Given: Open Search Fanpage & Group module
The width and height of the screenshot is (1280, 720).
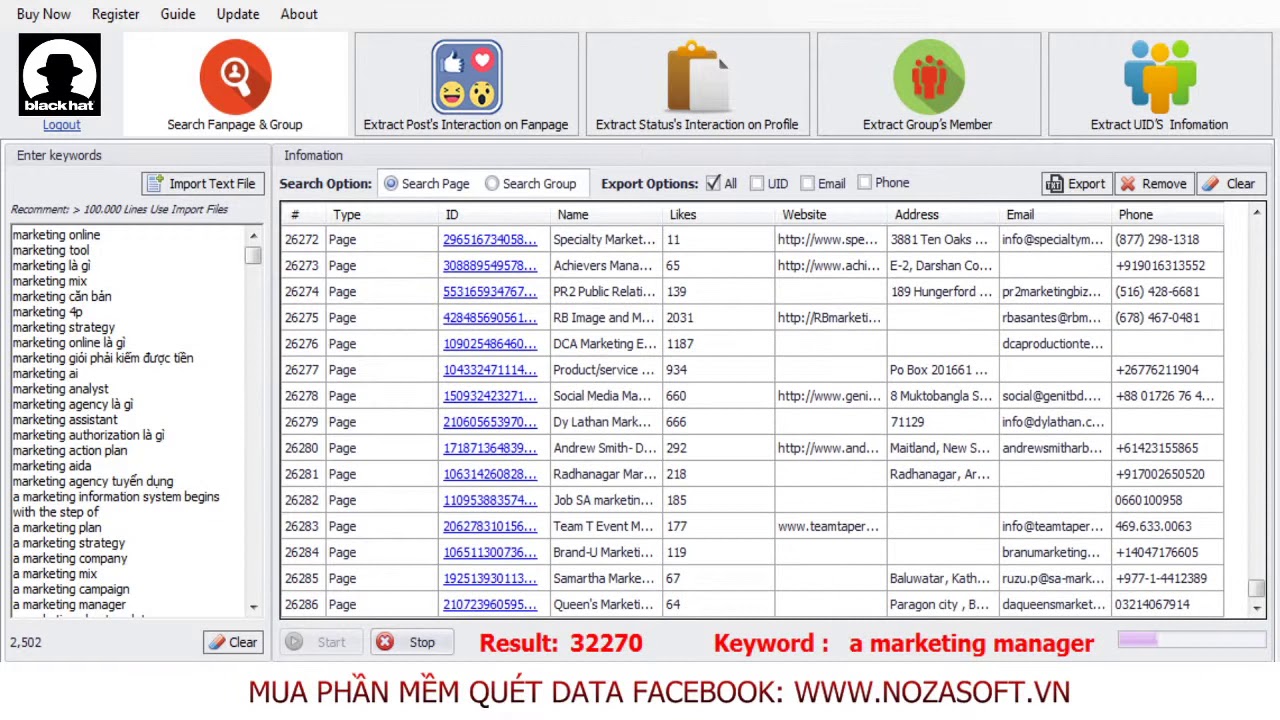Looking at the screenshot, I should [235, 85].
